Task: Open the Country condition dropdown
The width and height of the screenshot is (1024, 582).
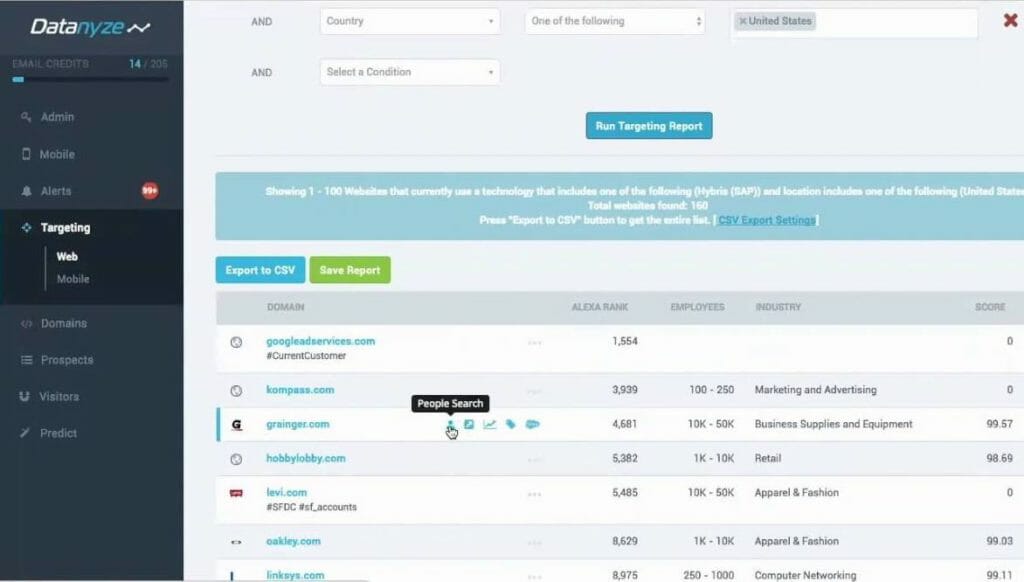Action: [410, 21]
